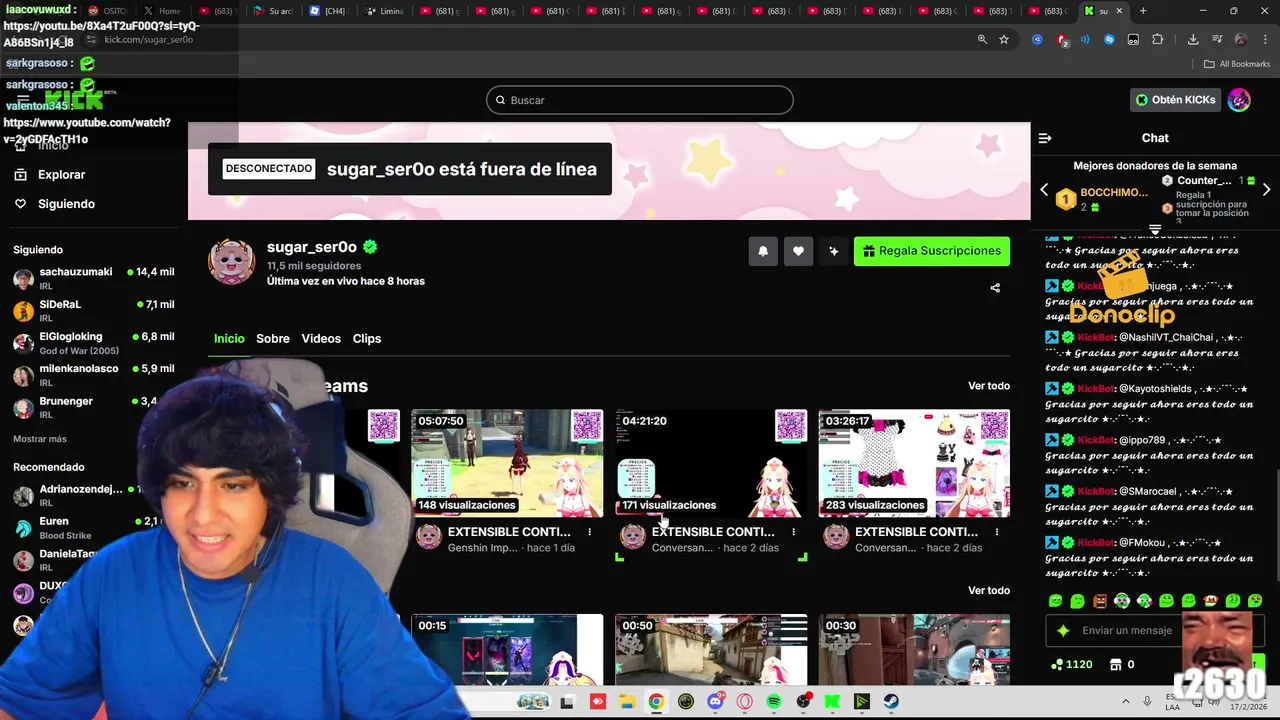Open the Explorar sidebar item

point(61,175)
